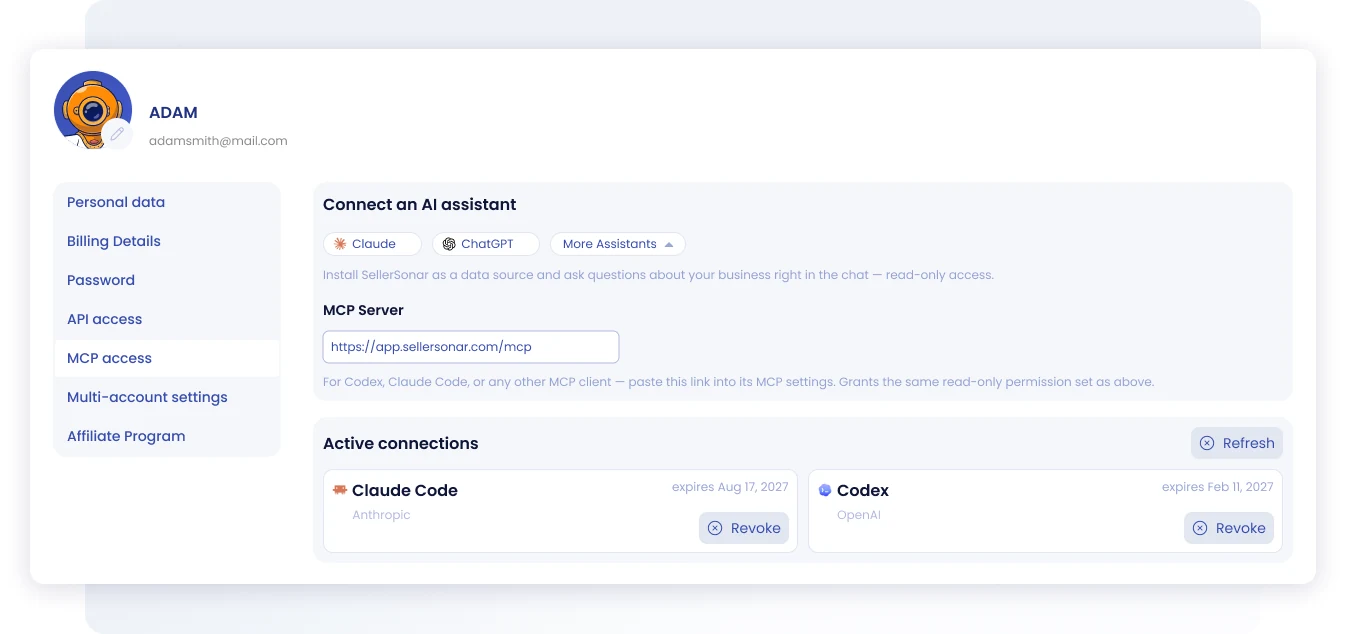Expand the More Assistants dropdown
Screen dimensions: 1346x634
(618, 244)
